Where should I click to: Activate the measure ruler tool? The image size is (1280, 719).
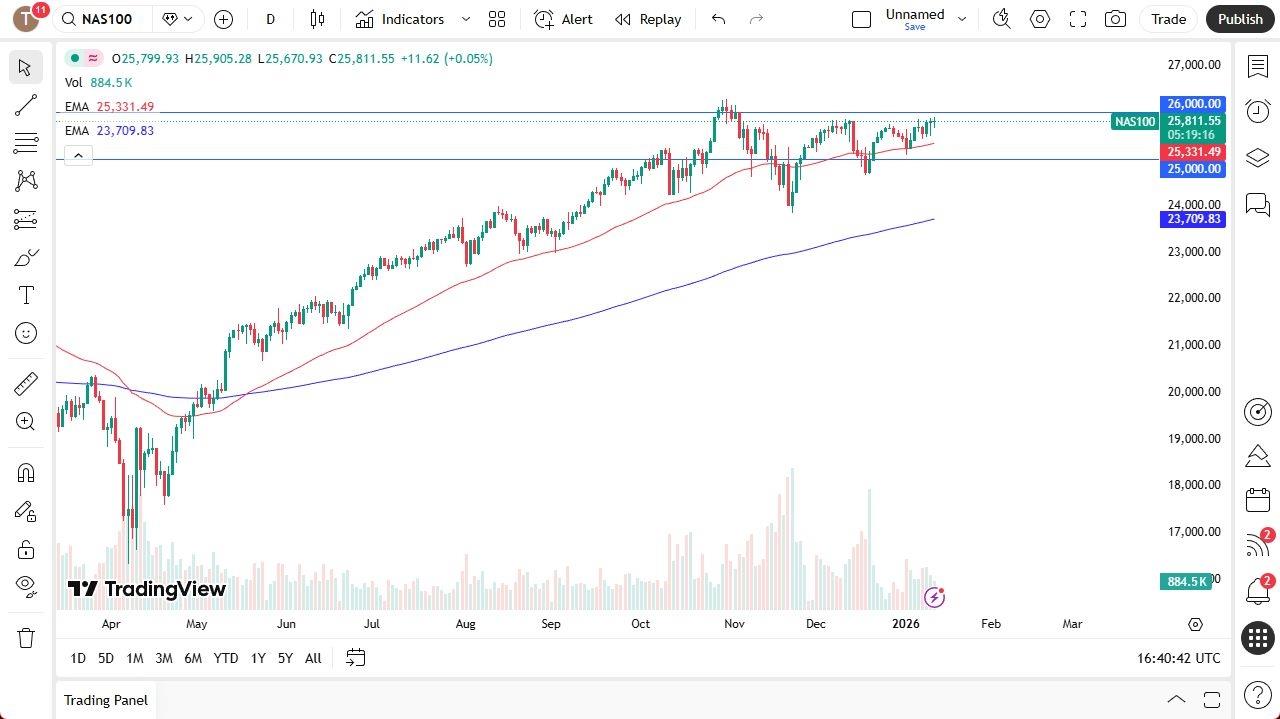26,383
